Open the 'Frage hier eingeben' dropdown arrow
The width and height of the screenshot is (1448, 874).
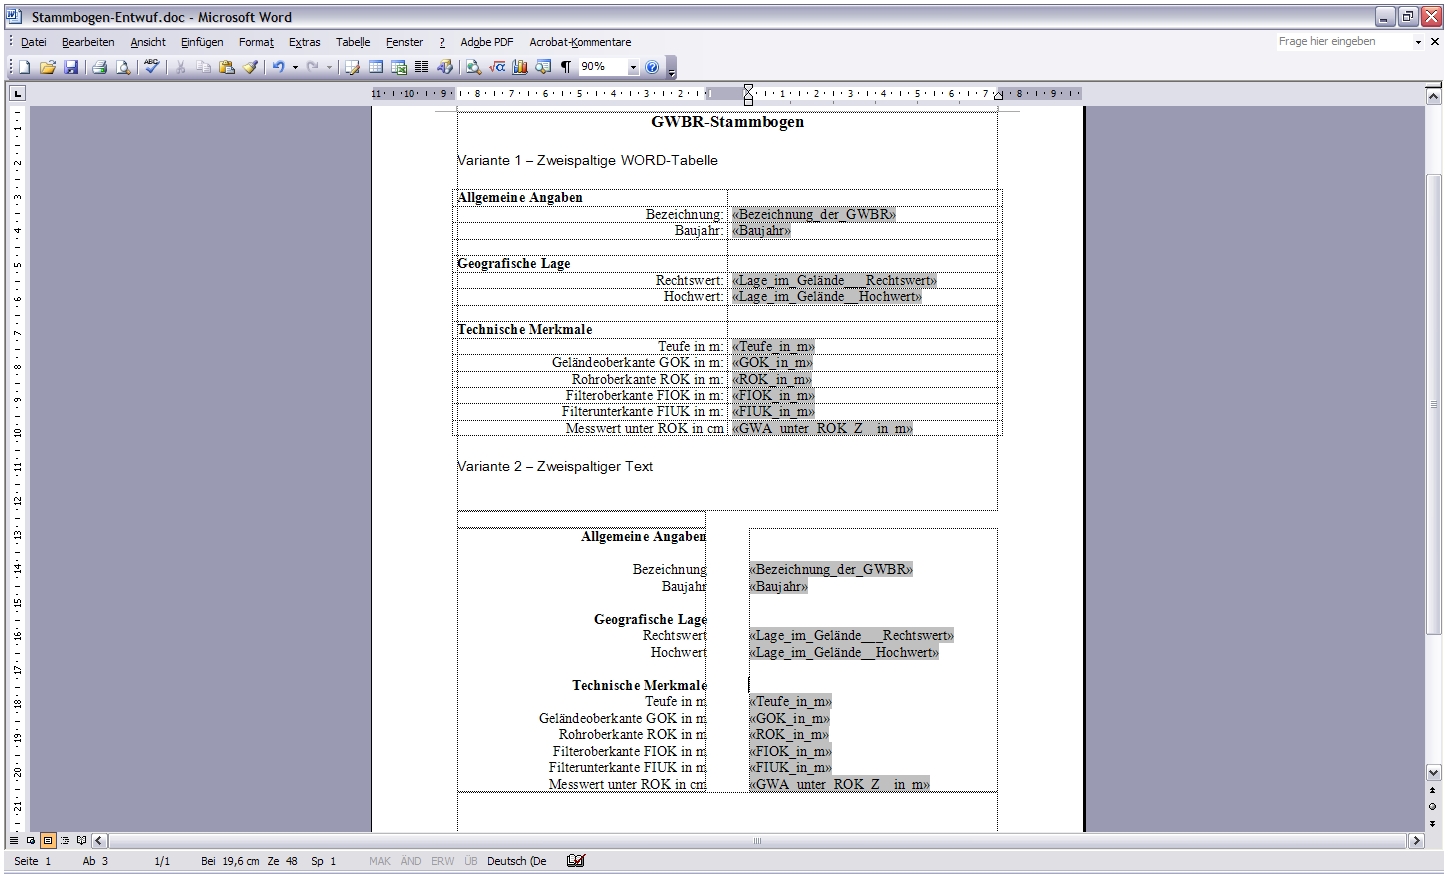1417,42
